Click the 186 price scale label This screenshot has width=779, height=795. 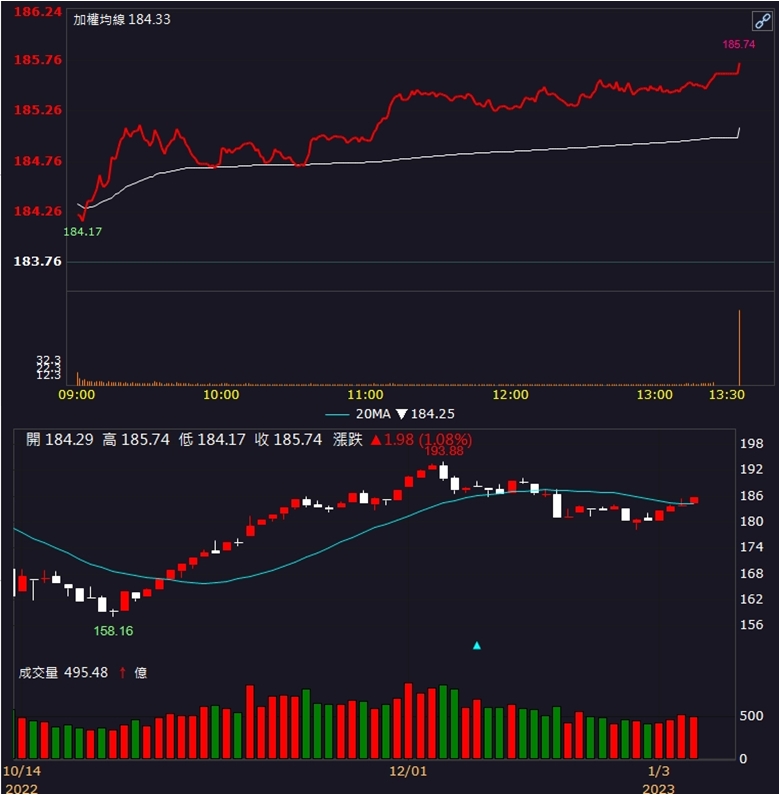coord(752,496)
